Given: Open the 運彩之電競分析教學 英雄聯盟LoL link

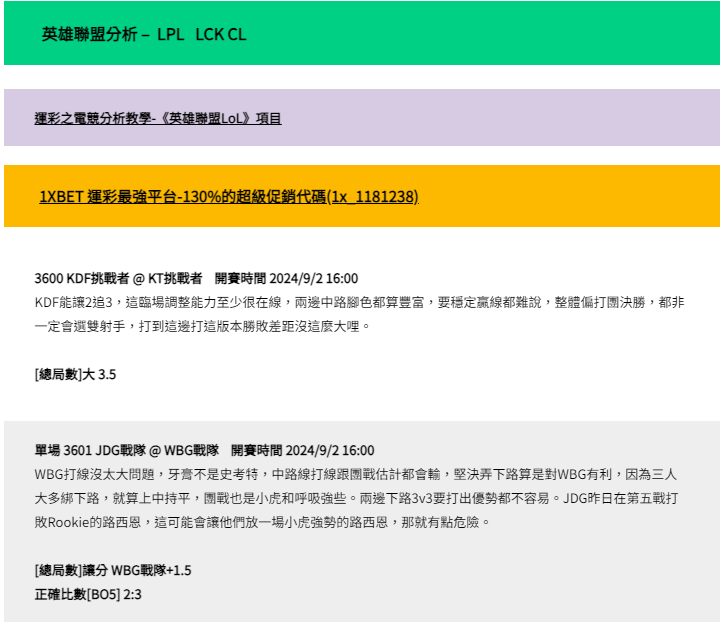Looking at the screenshot, I should (158, 118).
